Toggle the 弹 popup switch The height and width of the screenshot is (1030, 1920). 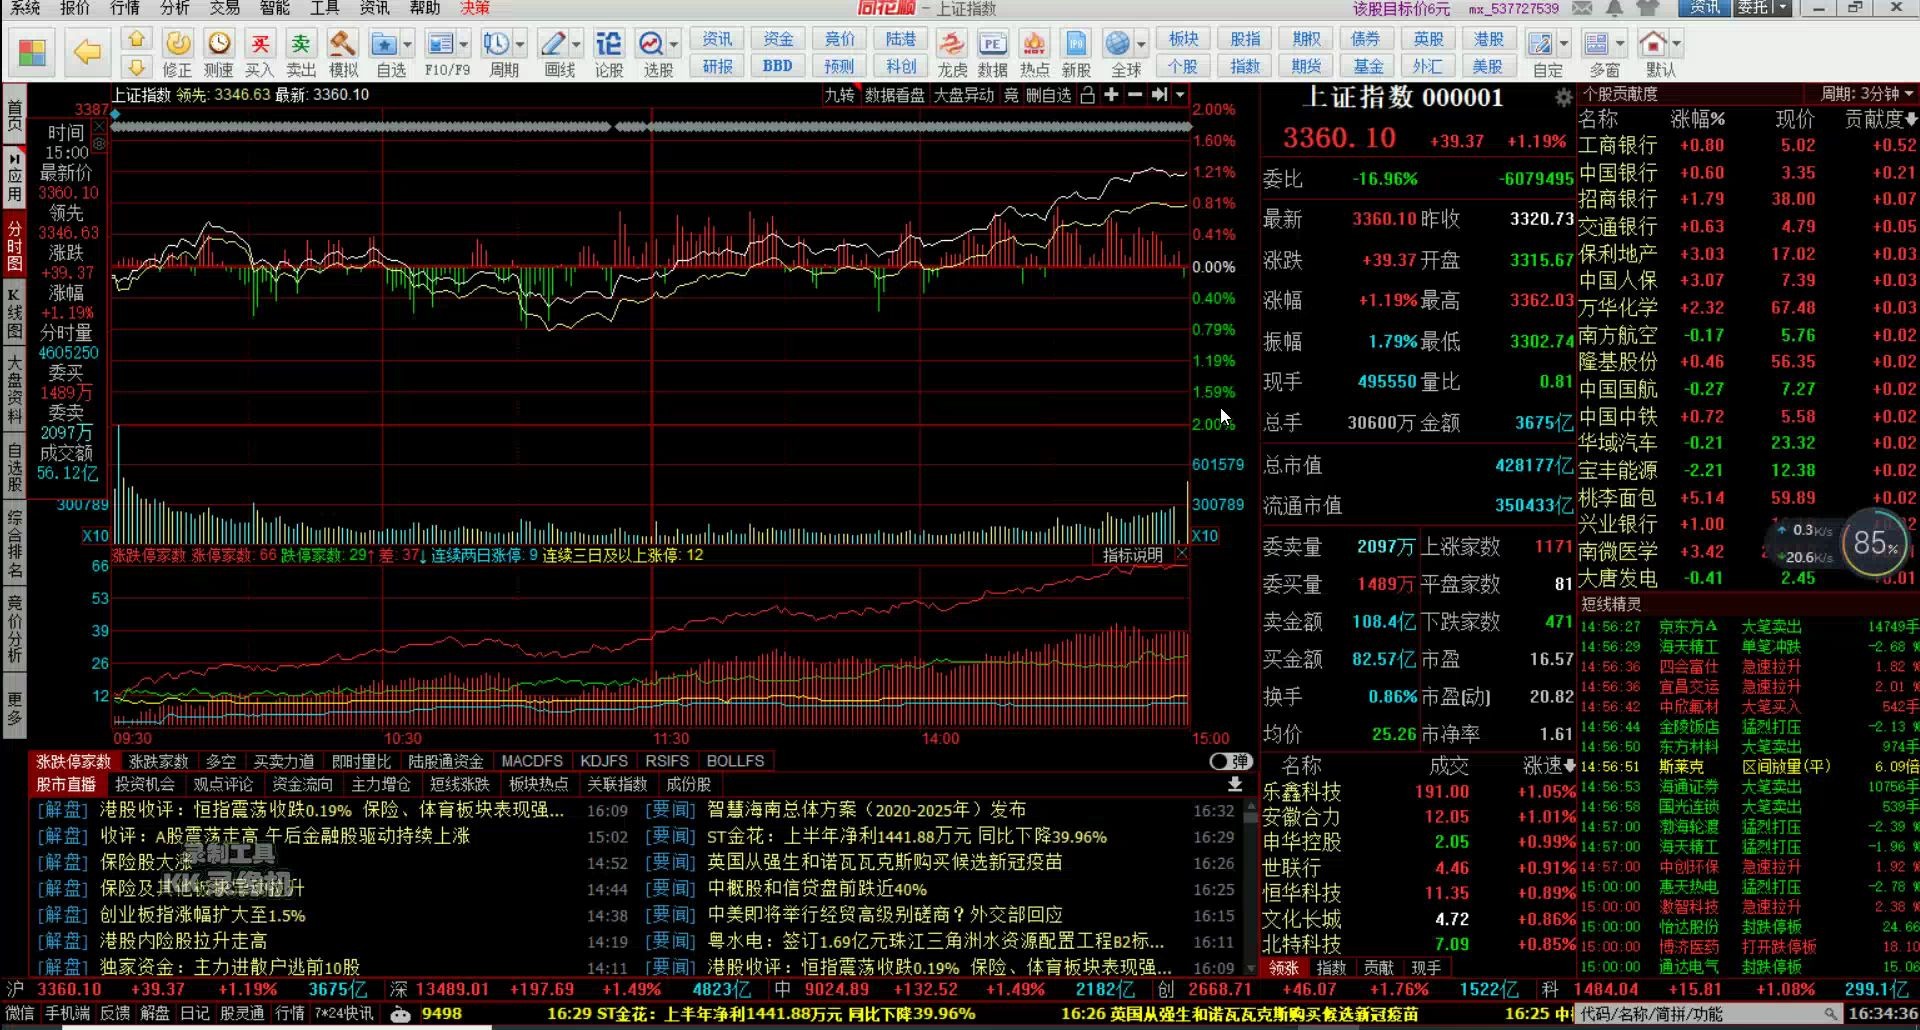point(1230,761)
